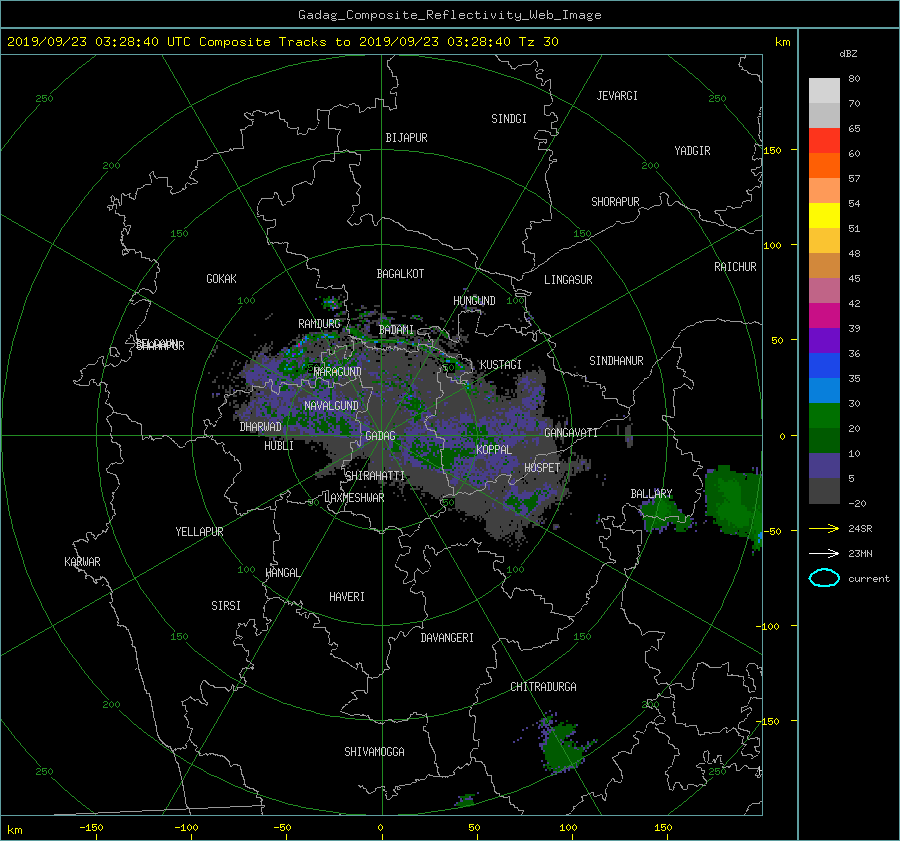Choose the dark grey -20 to 5 dBZ swatch

pos(824,491)
